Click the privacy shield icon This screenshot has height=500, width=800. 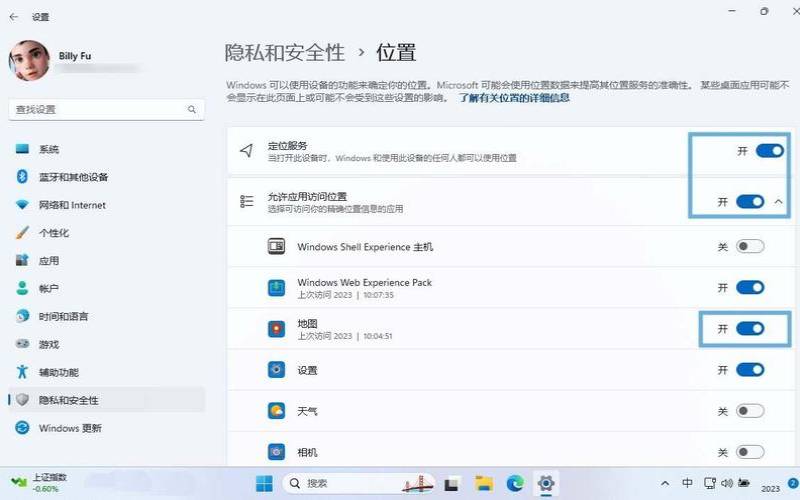click(x=22, y=399)
